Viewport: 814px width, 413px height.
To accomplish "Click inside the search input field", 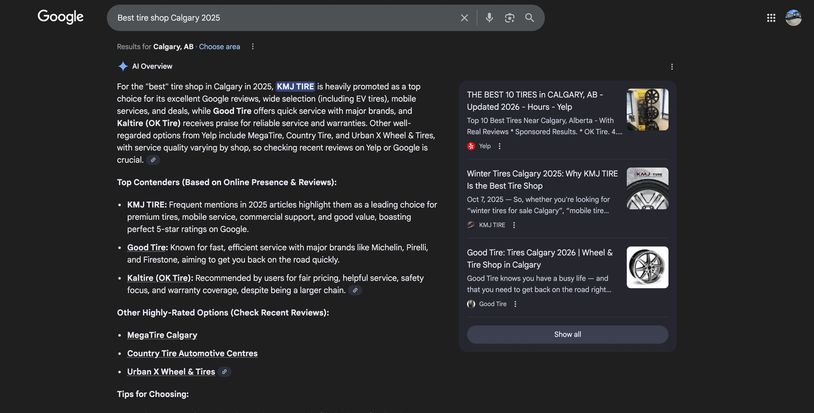I will click(x=280, y=18).
